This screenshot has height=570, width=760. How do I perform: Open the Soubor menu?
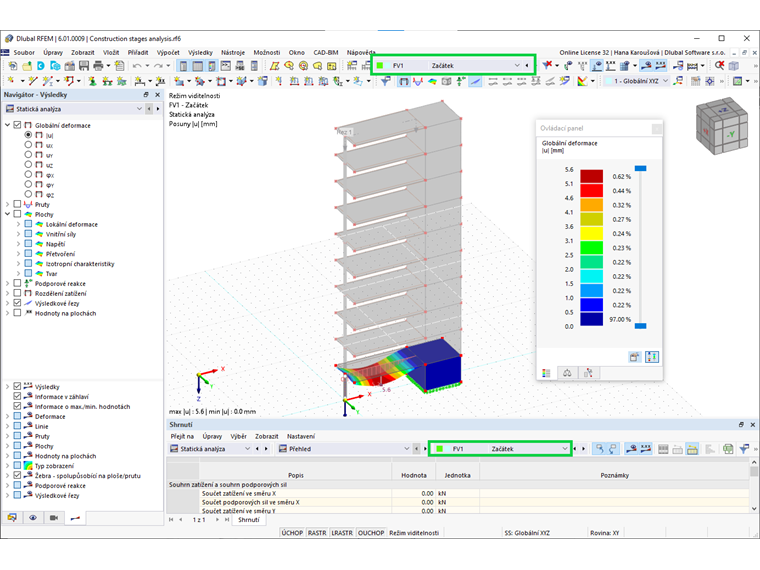[x=24, y=52]
